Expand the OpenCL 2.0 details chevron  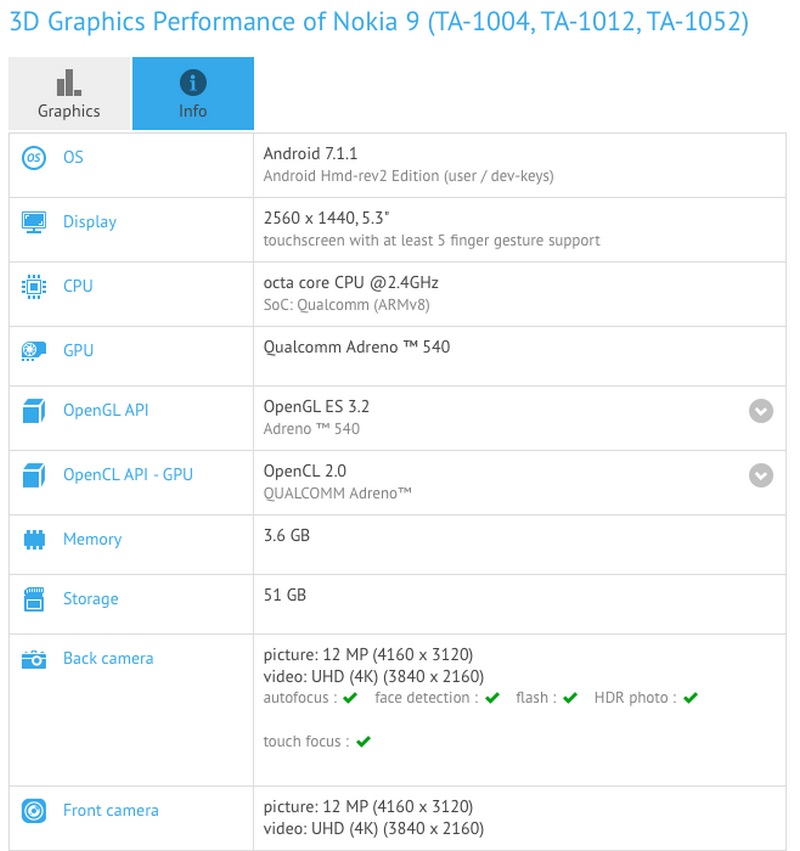[x=760, y=475]
